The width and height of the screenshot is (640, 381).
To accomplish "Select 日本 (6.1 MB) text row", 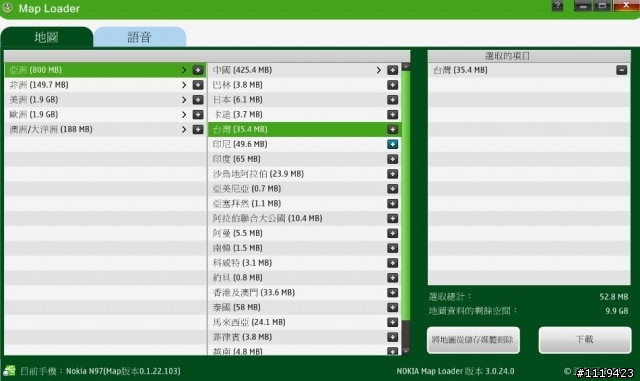I will (x=238, y=100).
